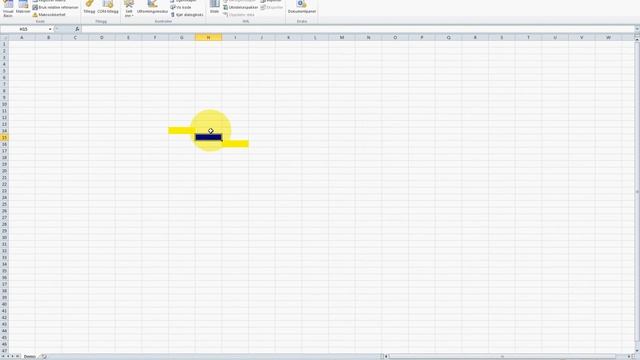Click vertical scrollbar down arrow
Viewport: 640px width, 360px height.
(637, 350)
